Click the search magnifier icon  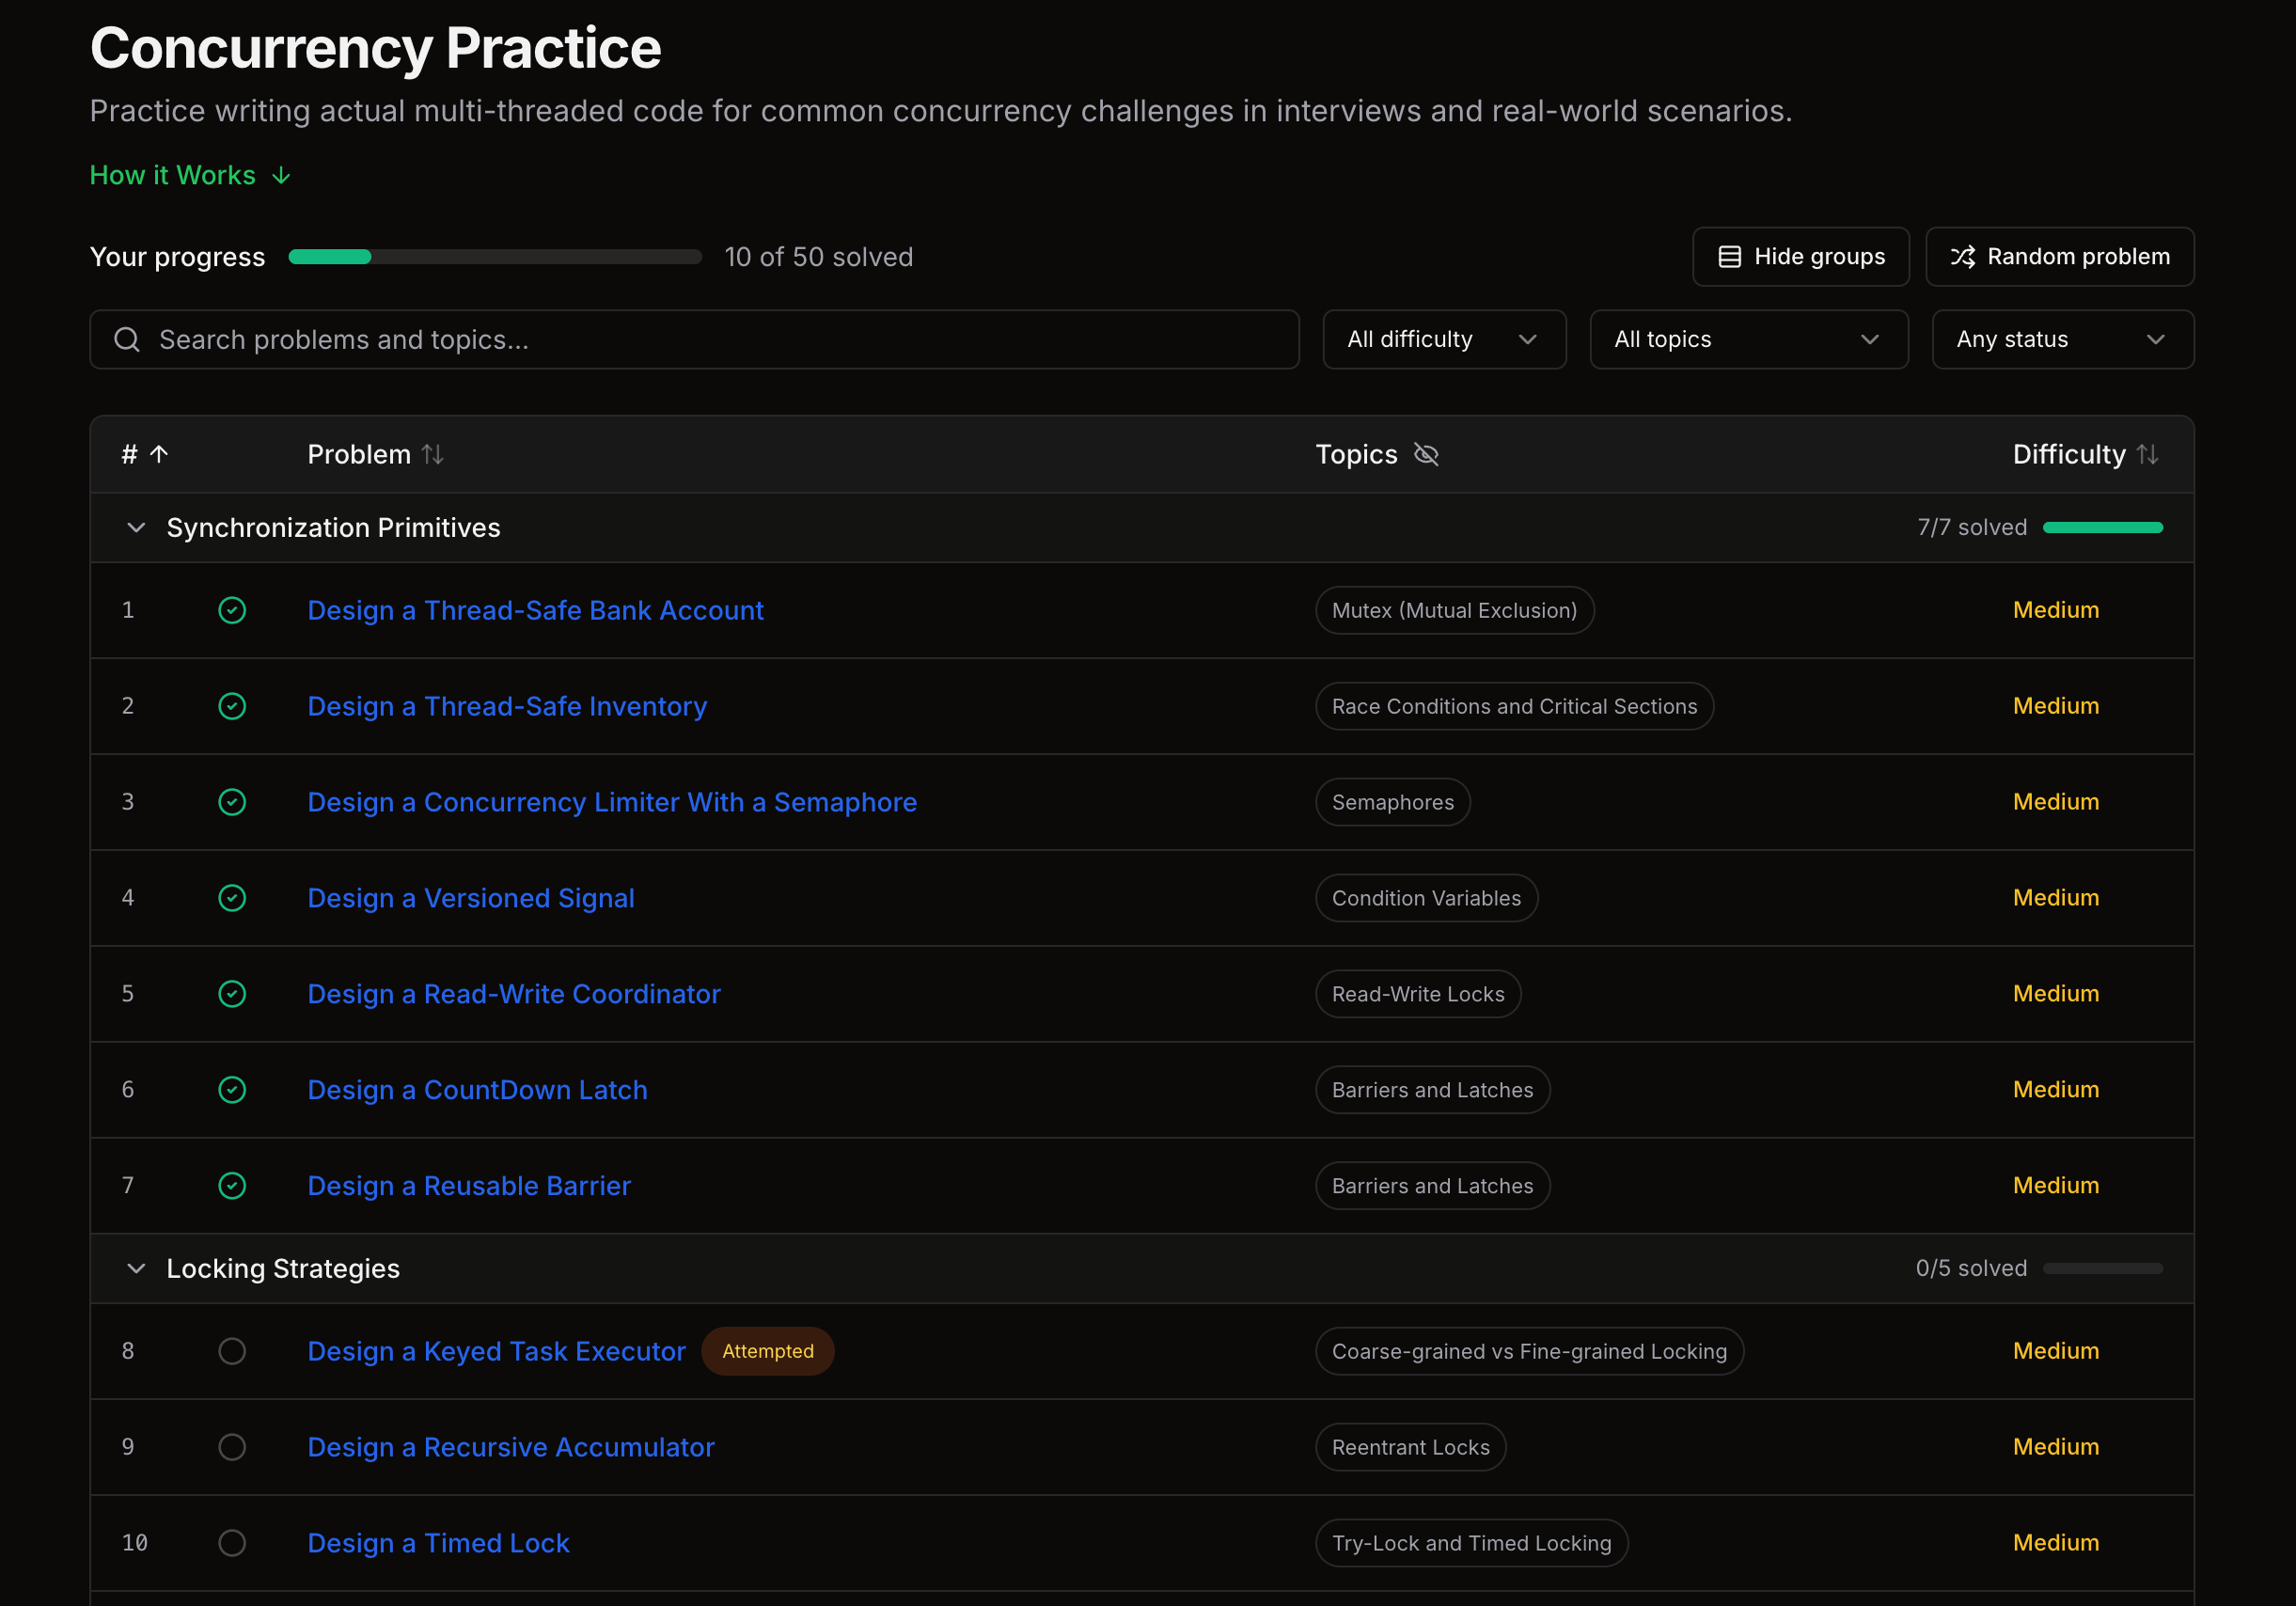(x=127, y=339)
